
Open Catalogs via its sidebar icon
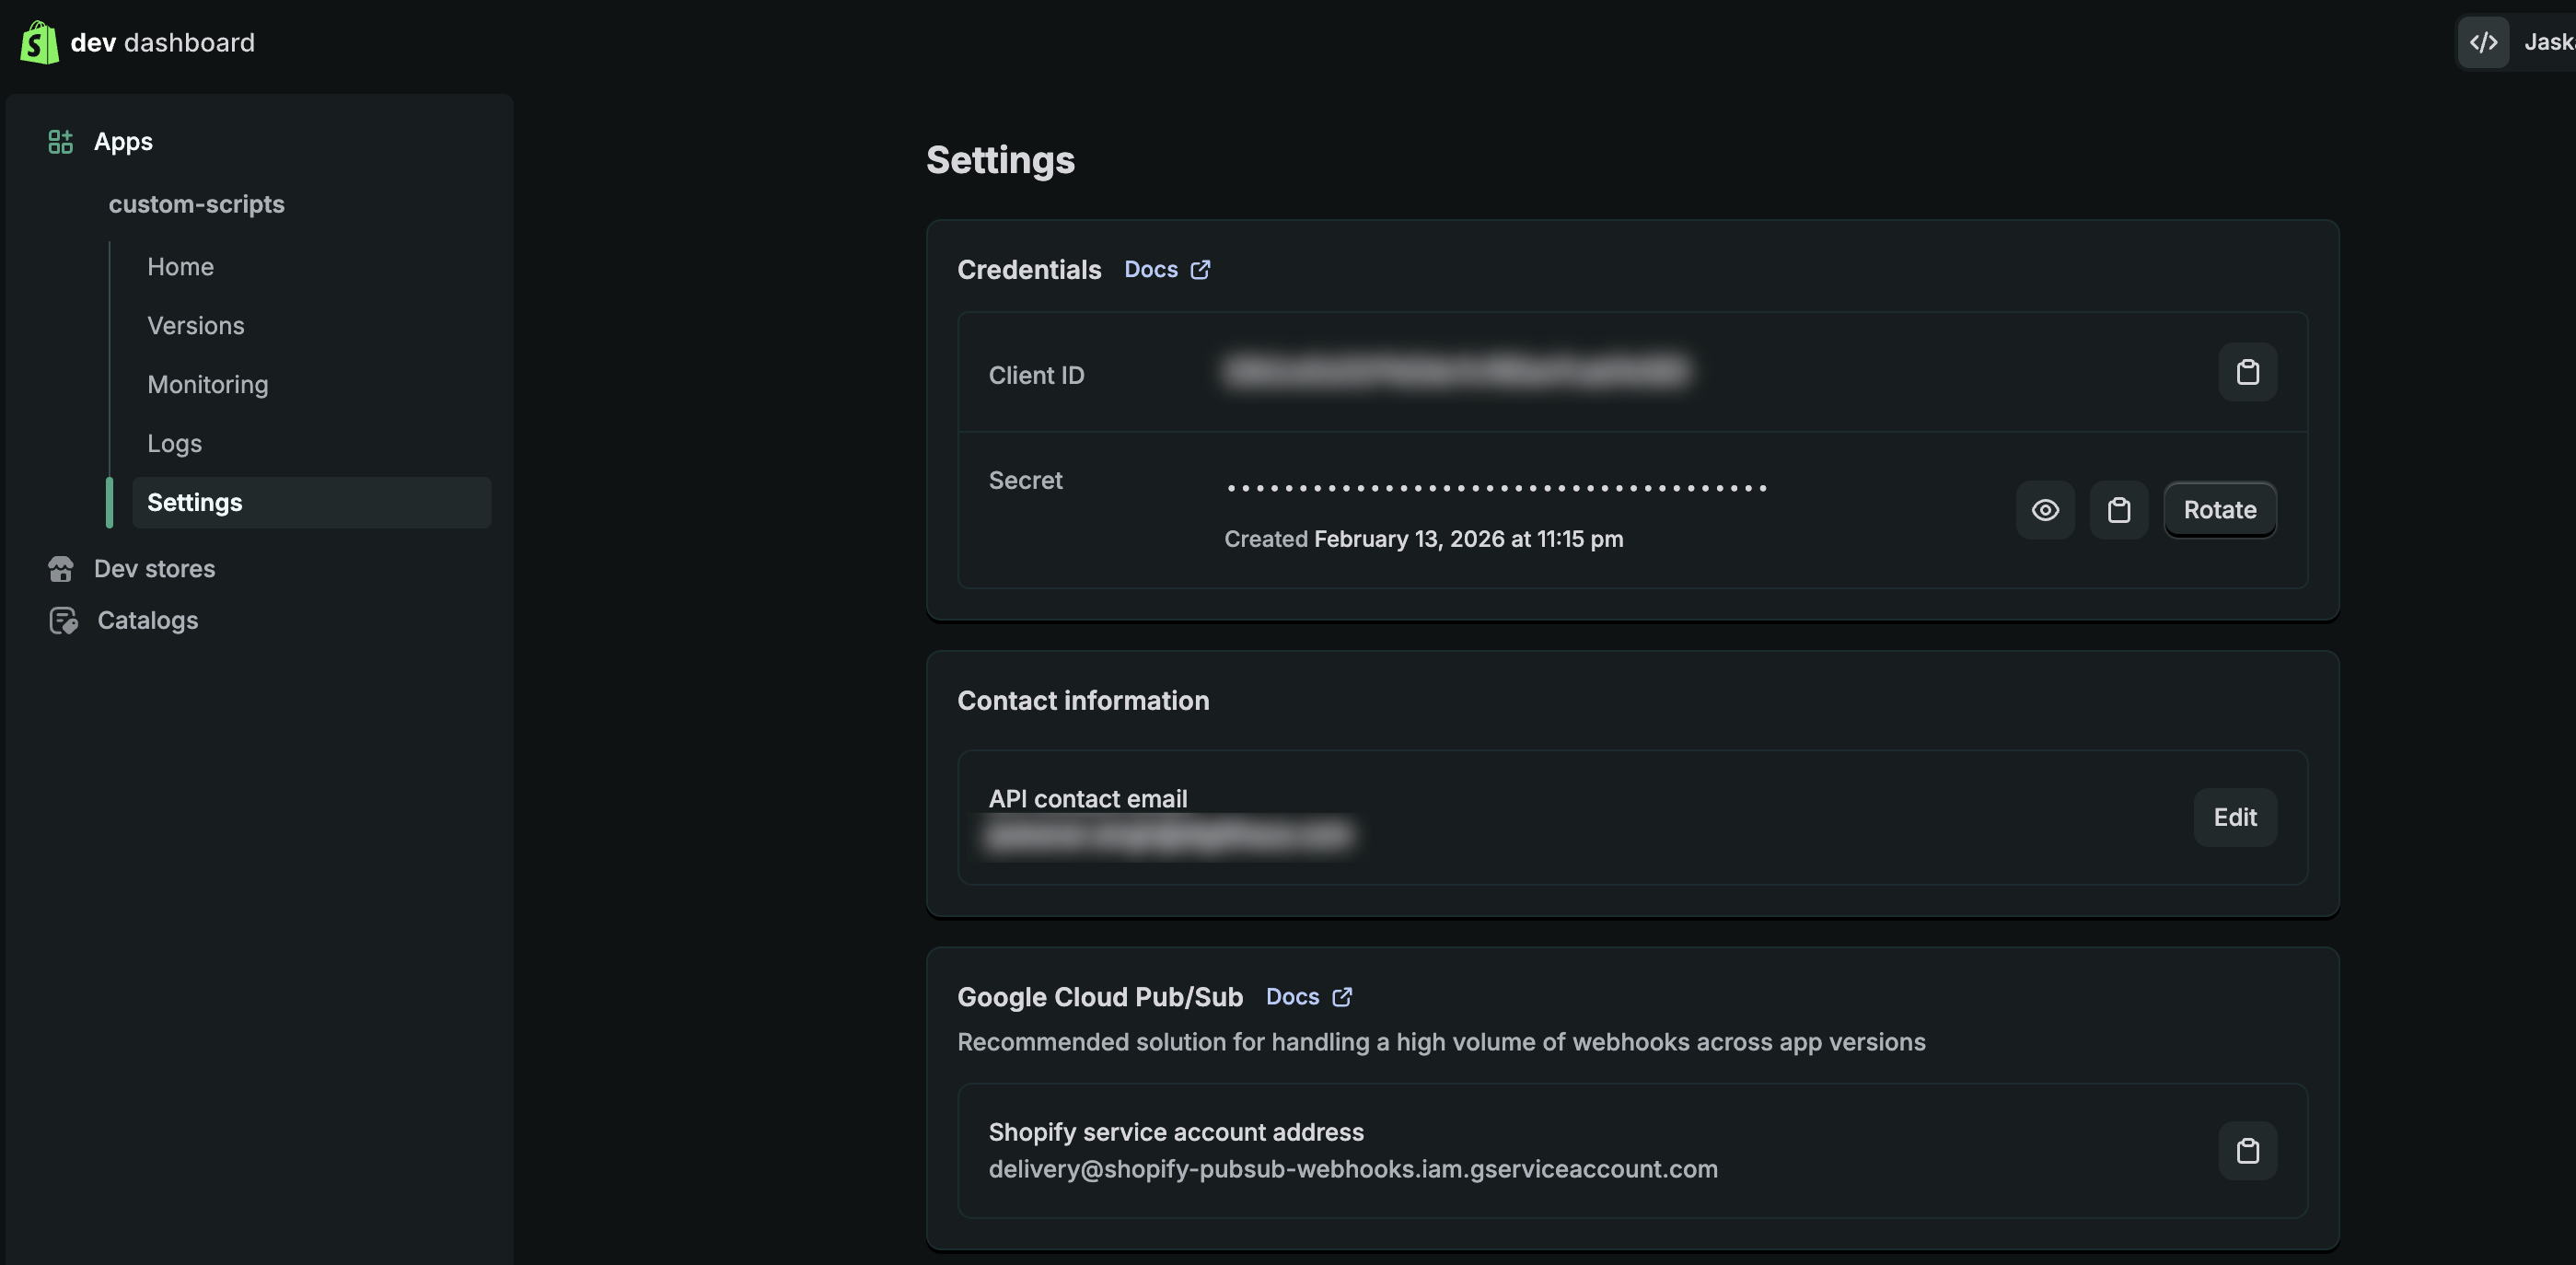coord(63,620)
